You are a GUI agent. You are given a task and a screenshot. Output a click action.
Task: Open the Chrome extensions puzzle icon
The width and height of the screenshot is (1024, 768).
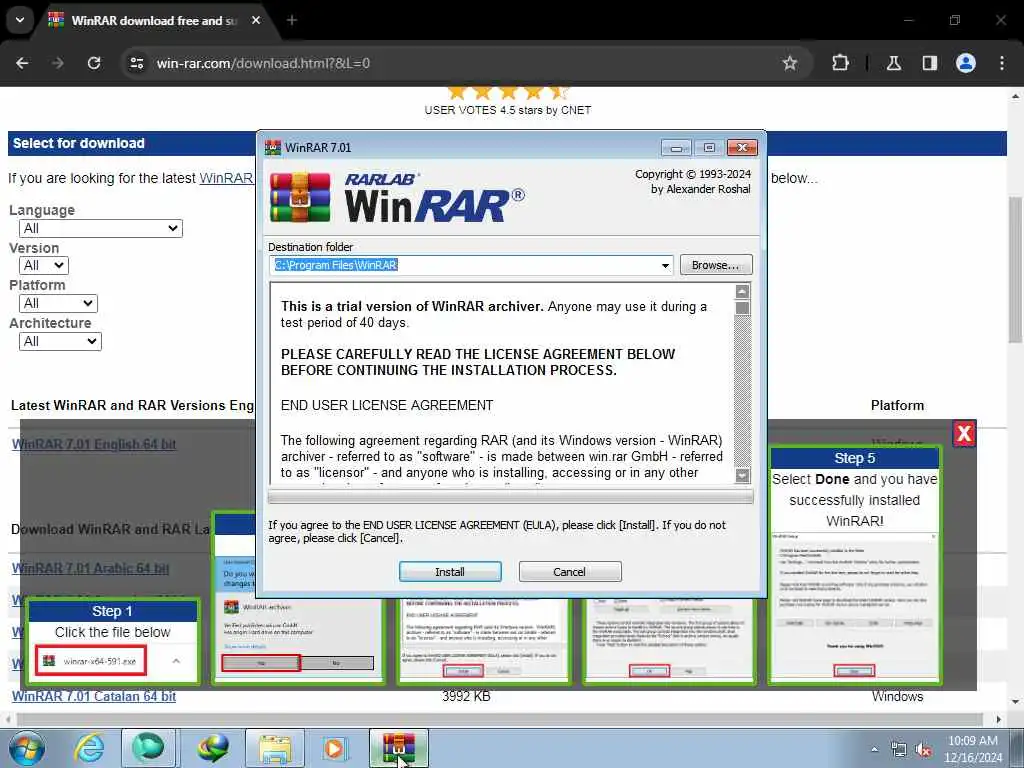click(x=840, y=63)
